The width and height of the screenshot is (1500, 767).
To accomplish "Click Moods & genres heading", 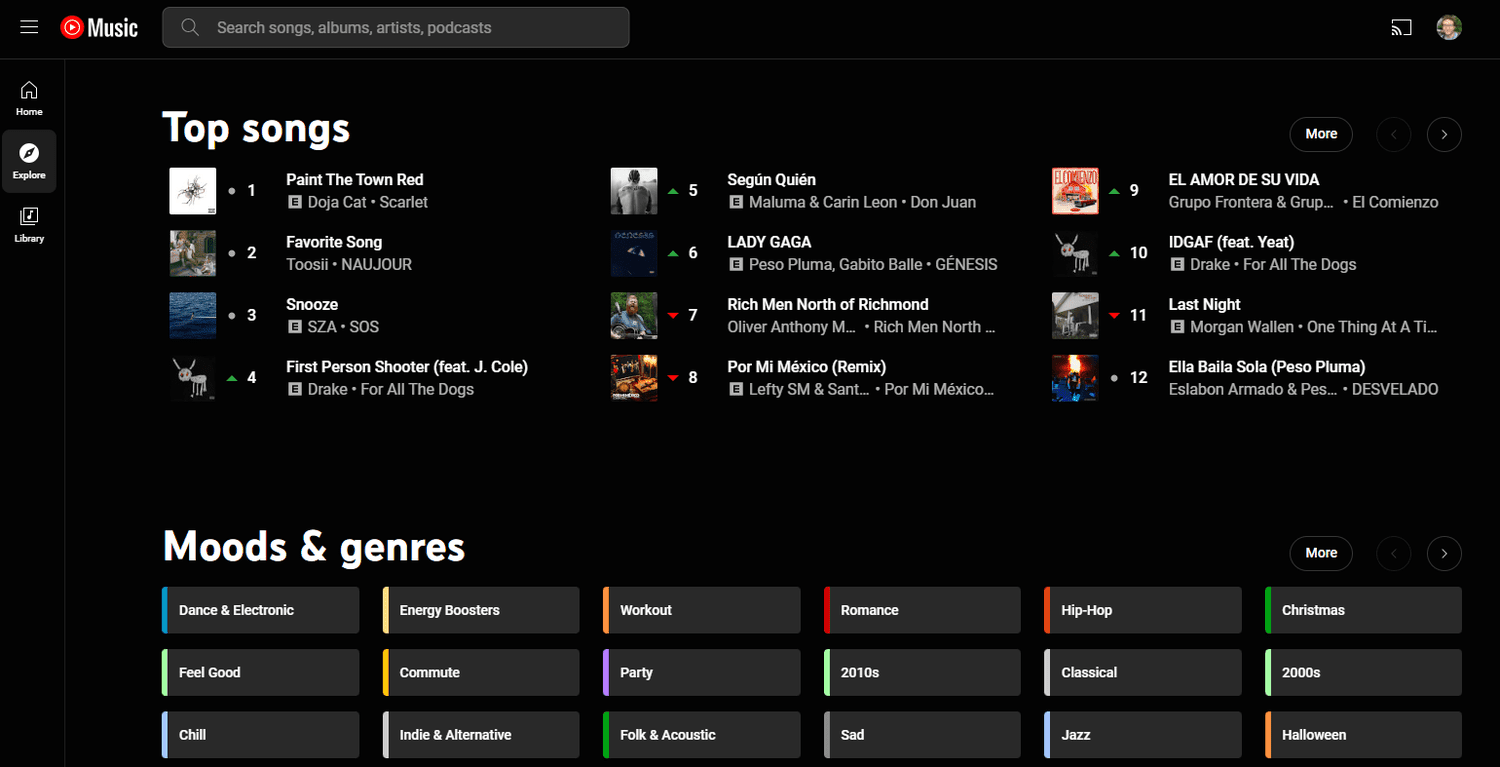I will point(314,547).
